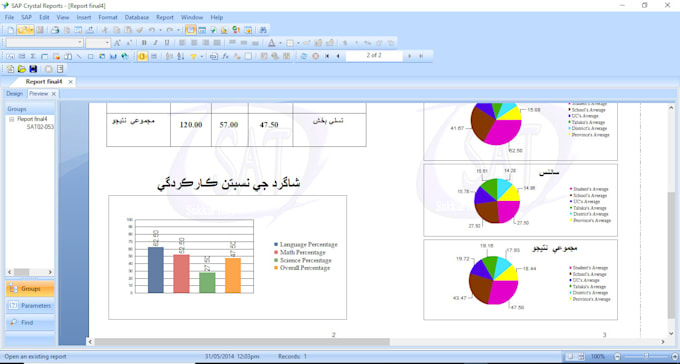Zoom out with the minus button

tap(616, 356)
